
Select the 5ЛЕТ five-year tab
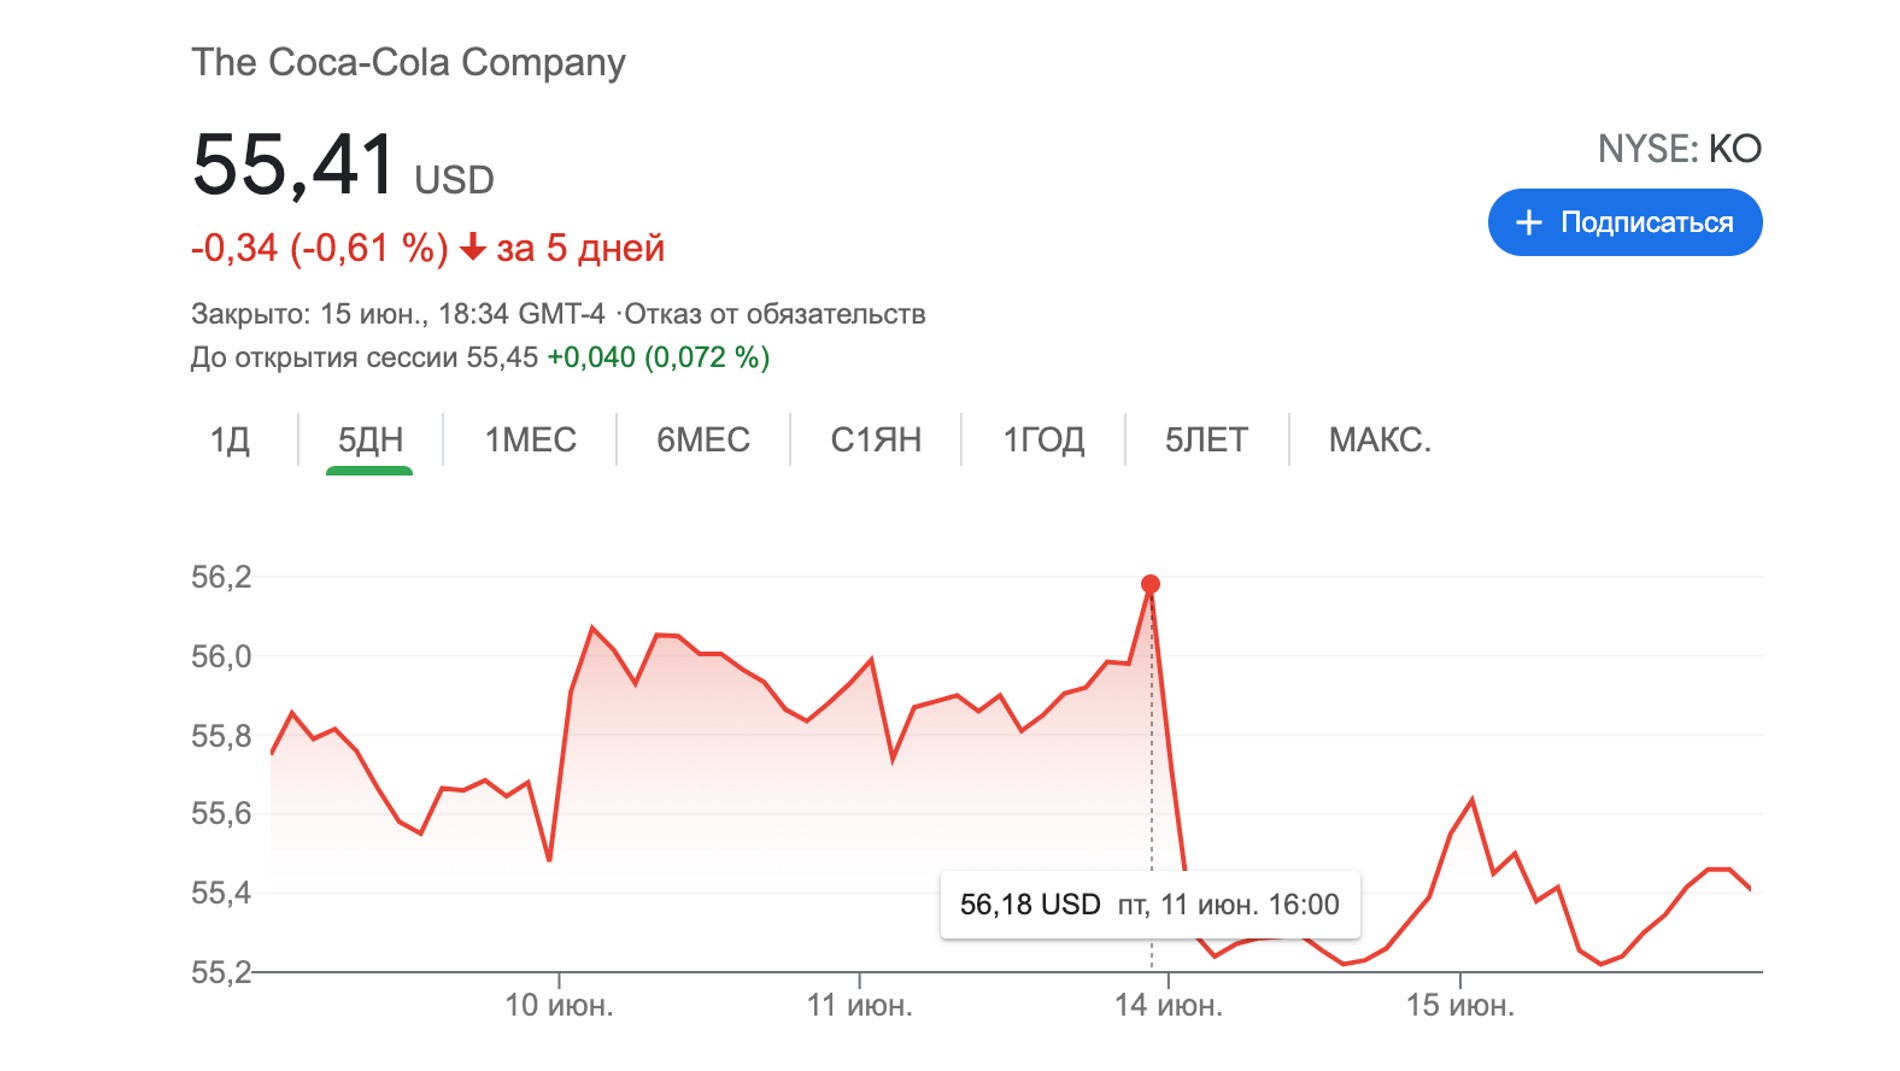(1206, 440)
